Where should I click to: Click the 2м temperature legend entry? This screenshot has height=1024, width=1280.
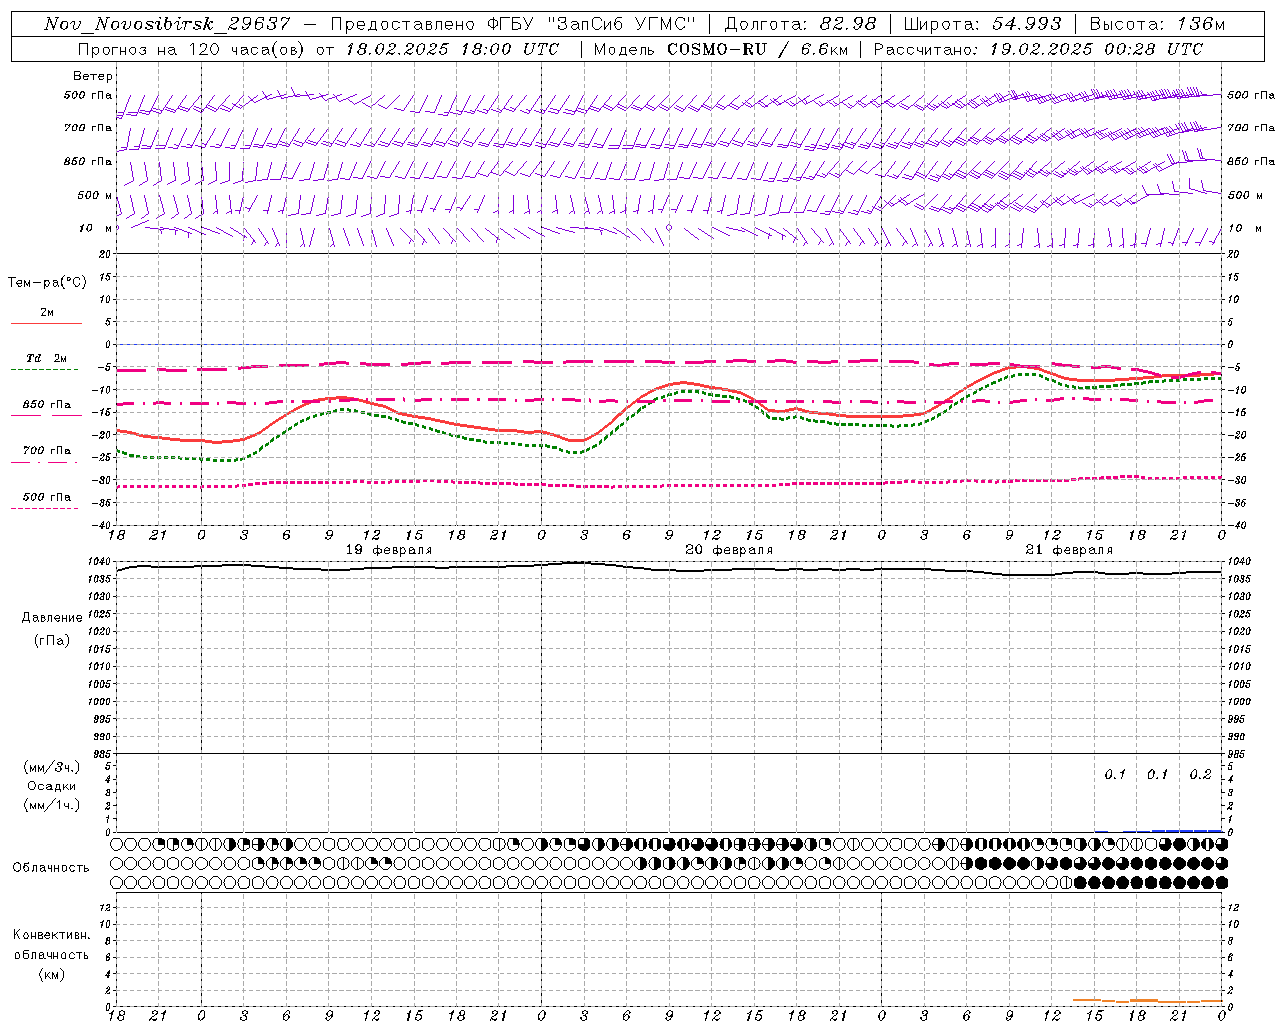(x=47, y=313)
